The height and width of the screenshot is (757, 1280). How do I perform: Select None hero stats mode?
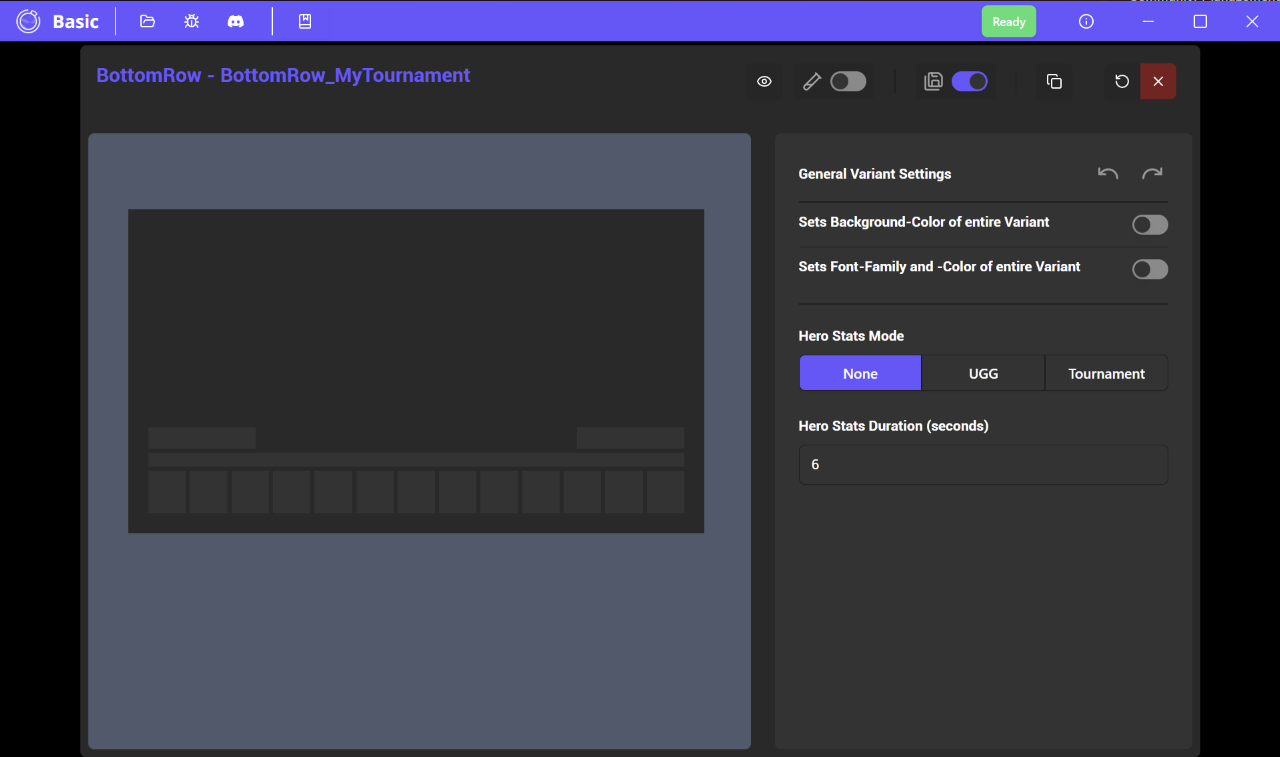click(x=860, y=373)
